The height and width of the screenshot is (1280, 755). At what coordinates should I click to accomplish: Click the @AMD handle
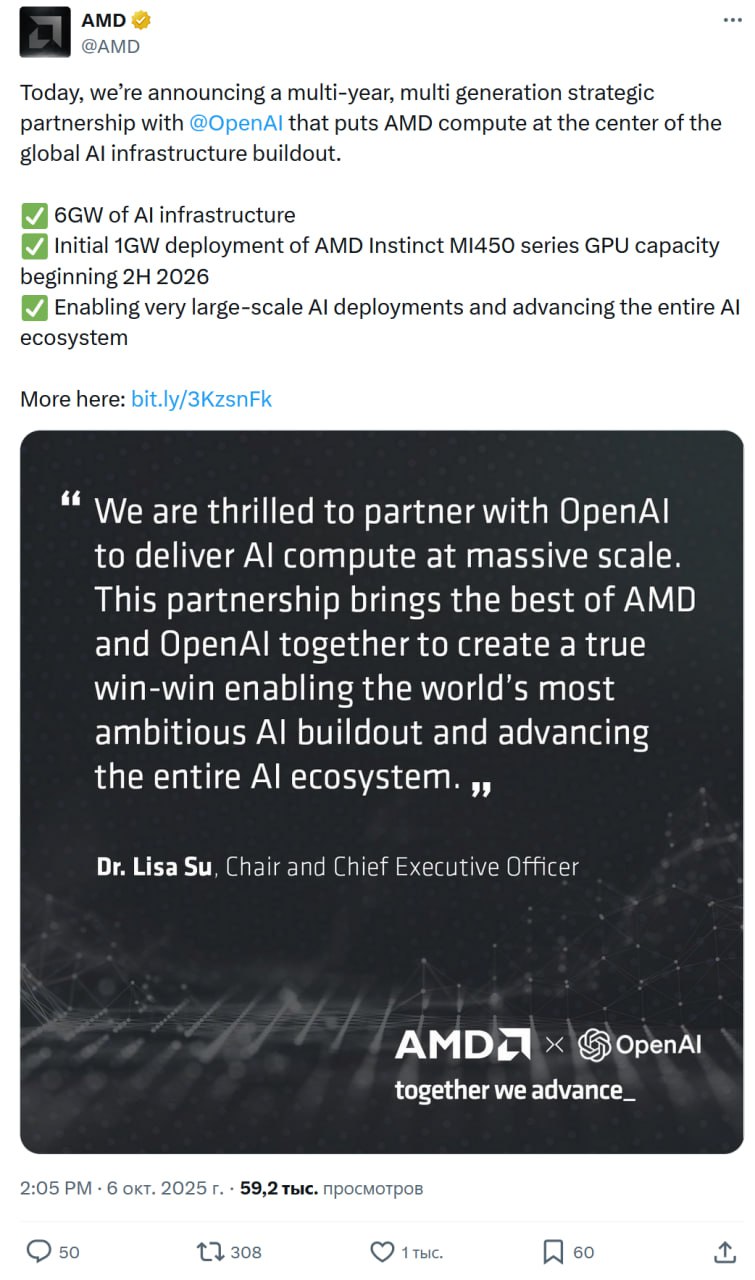pyautogui.click(x=110, y=46)
